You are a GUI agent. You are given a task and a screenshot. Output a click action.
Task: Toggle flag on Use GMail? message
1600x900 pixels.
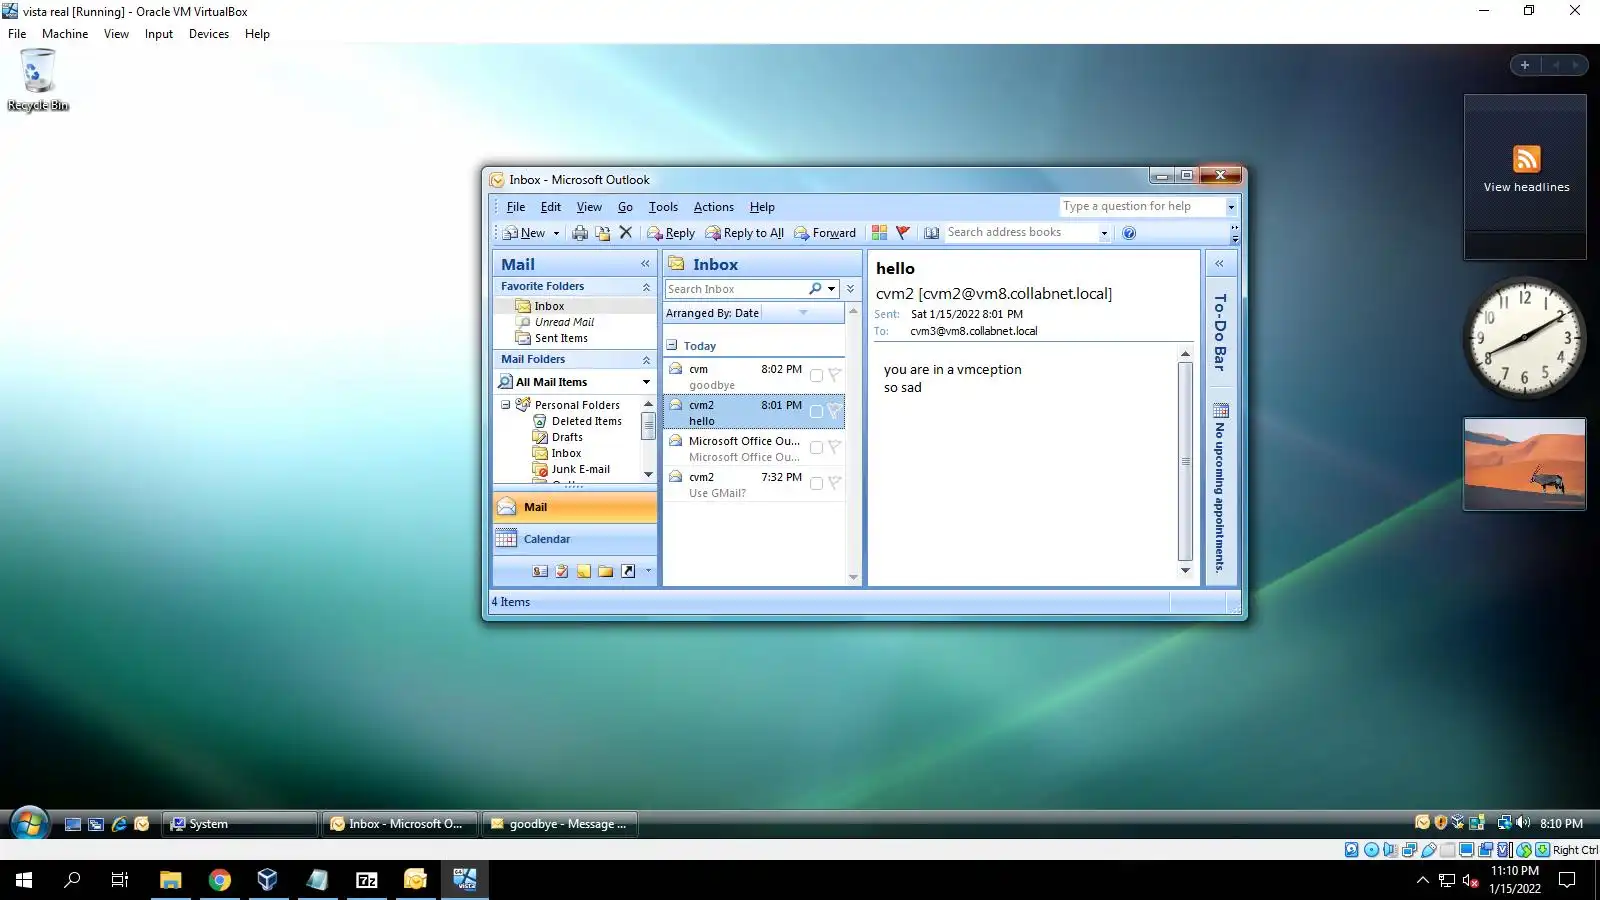(834, 484)
